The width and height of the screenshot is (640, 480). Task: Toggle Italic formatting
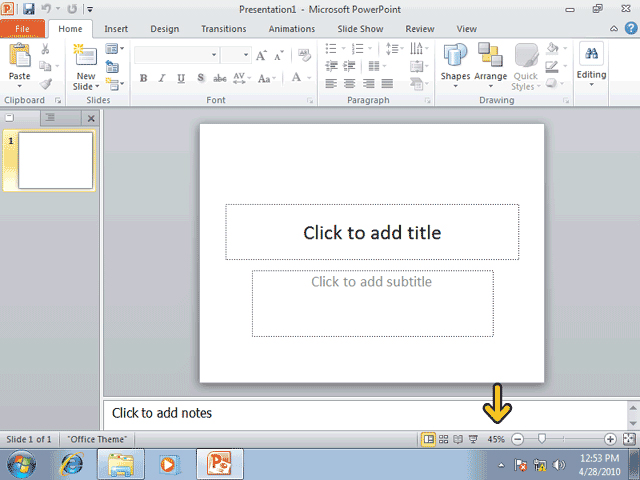coord(162,78)
